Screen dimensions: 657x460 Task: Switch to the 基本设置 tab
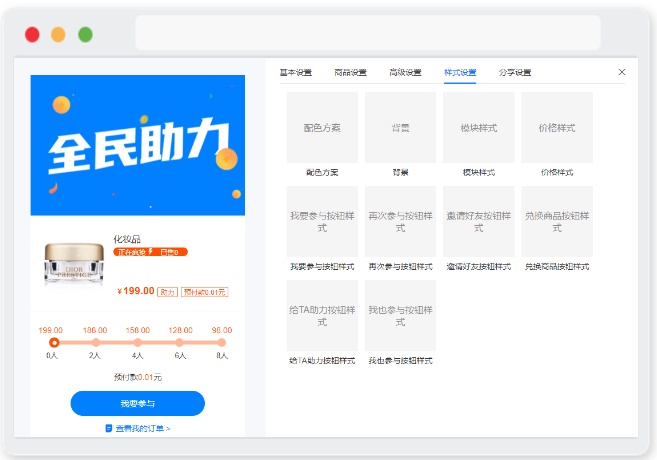point(295,72)
